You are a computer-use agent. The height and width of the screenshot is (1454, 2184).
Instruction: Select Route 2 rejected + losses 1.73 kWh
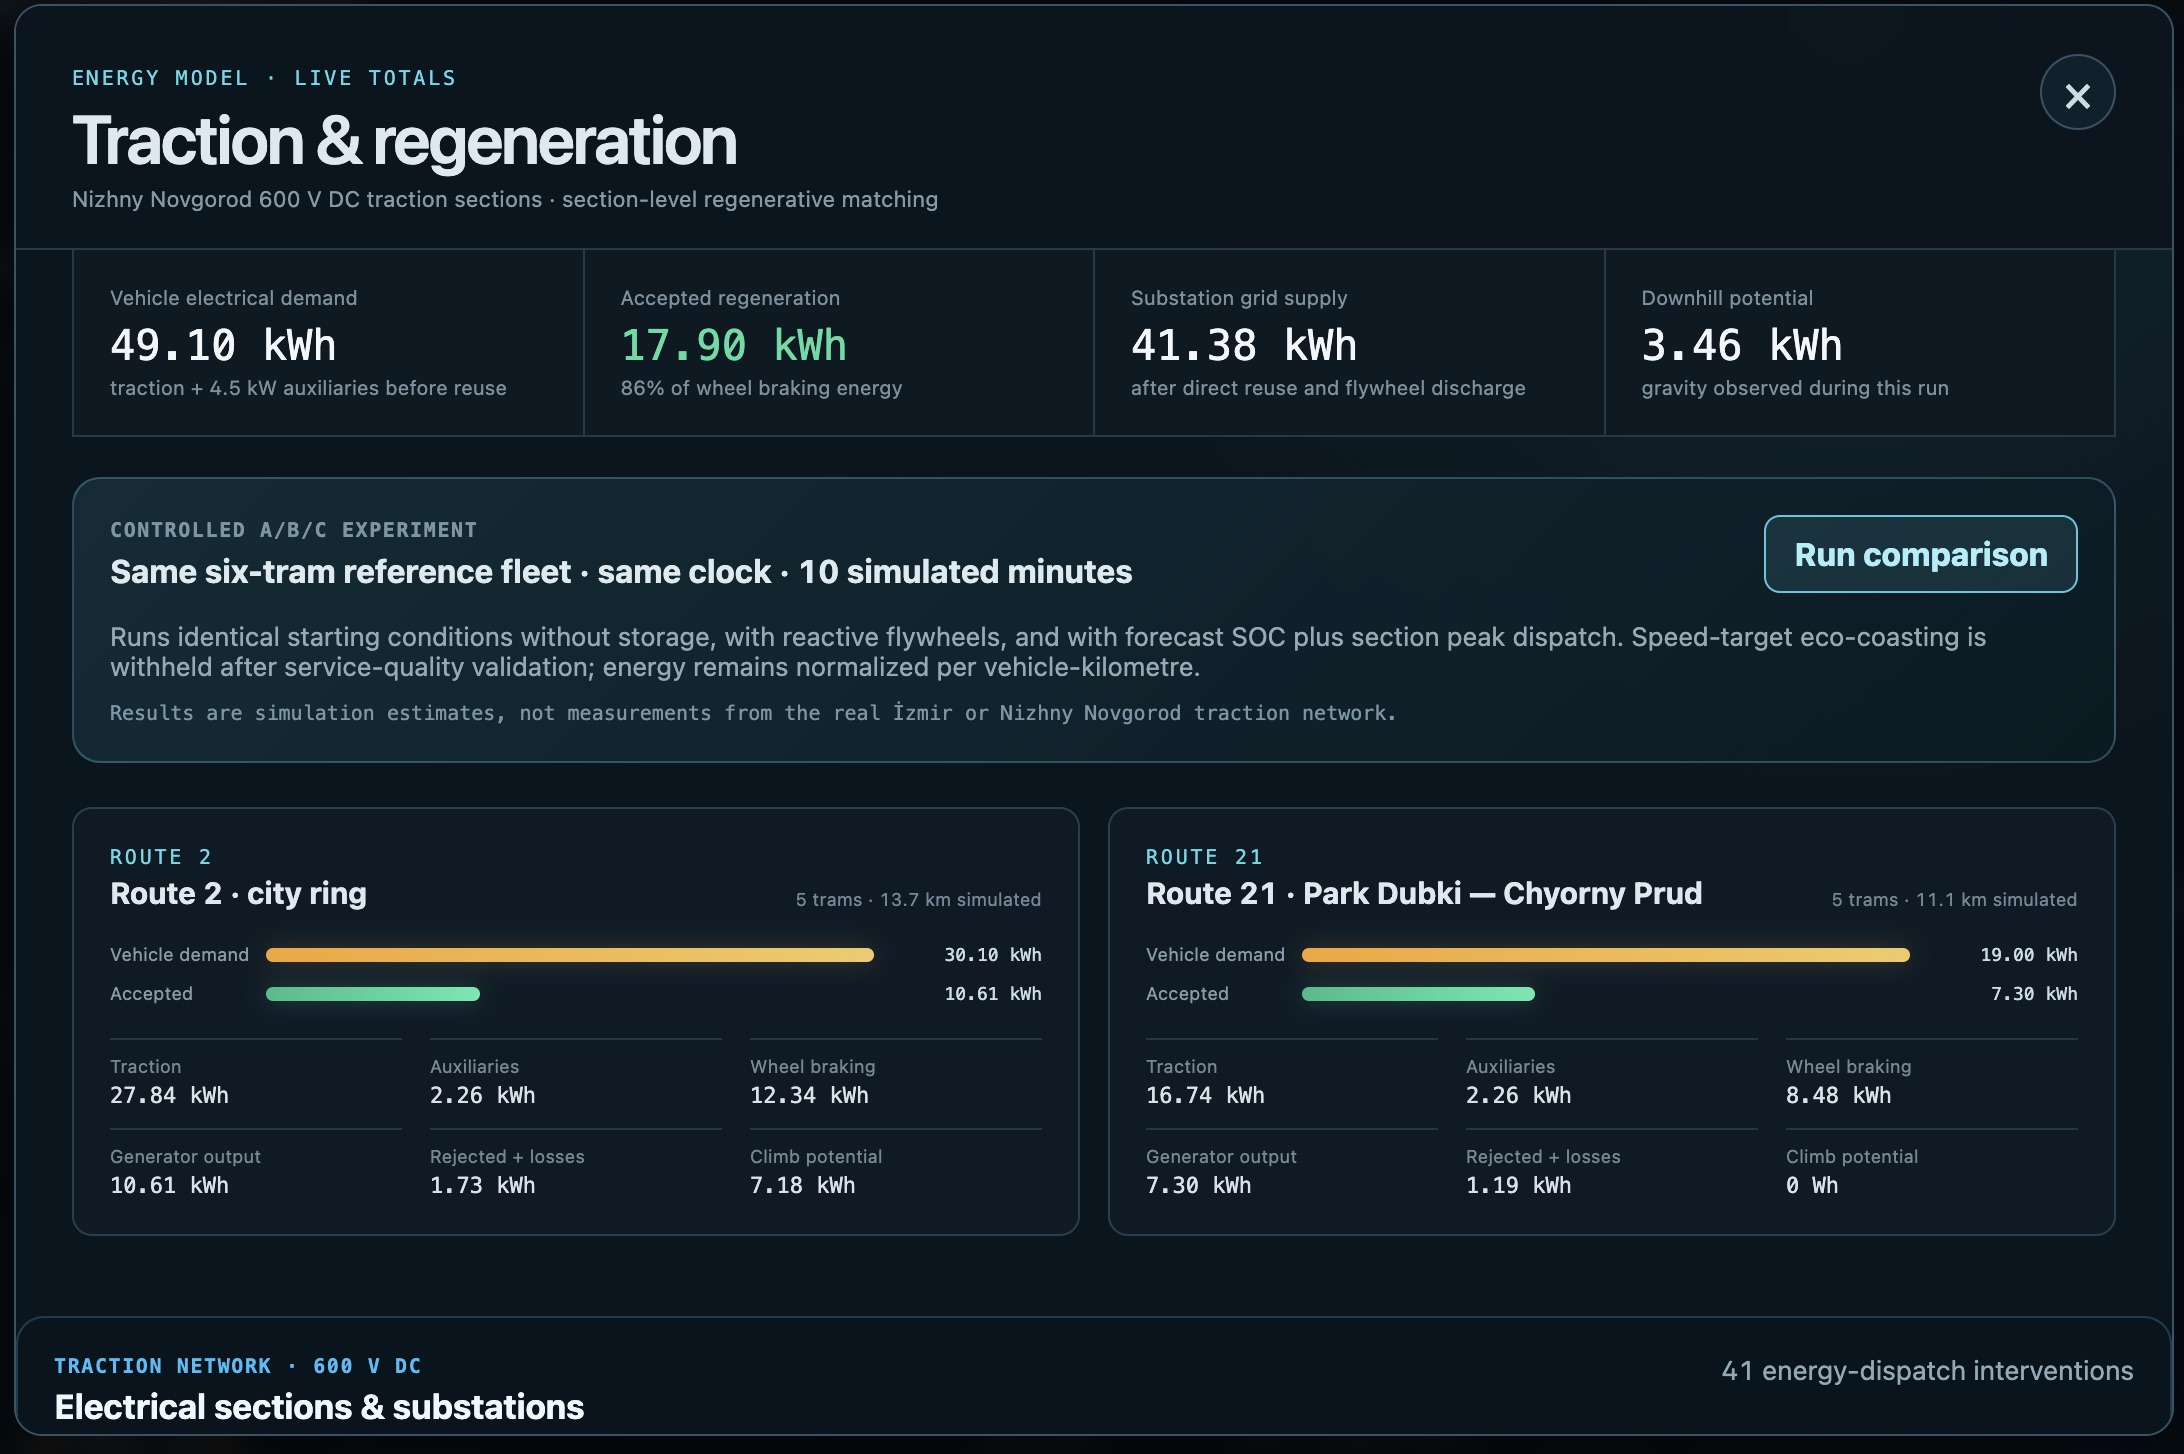[482, 1185]
